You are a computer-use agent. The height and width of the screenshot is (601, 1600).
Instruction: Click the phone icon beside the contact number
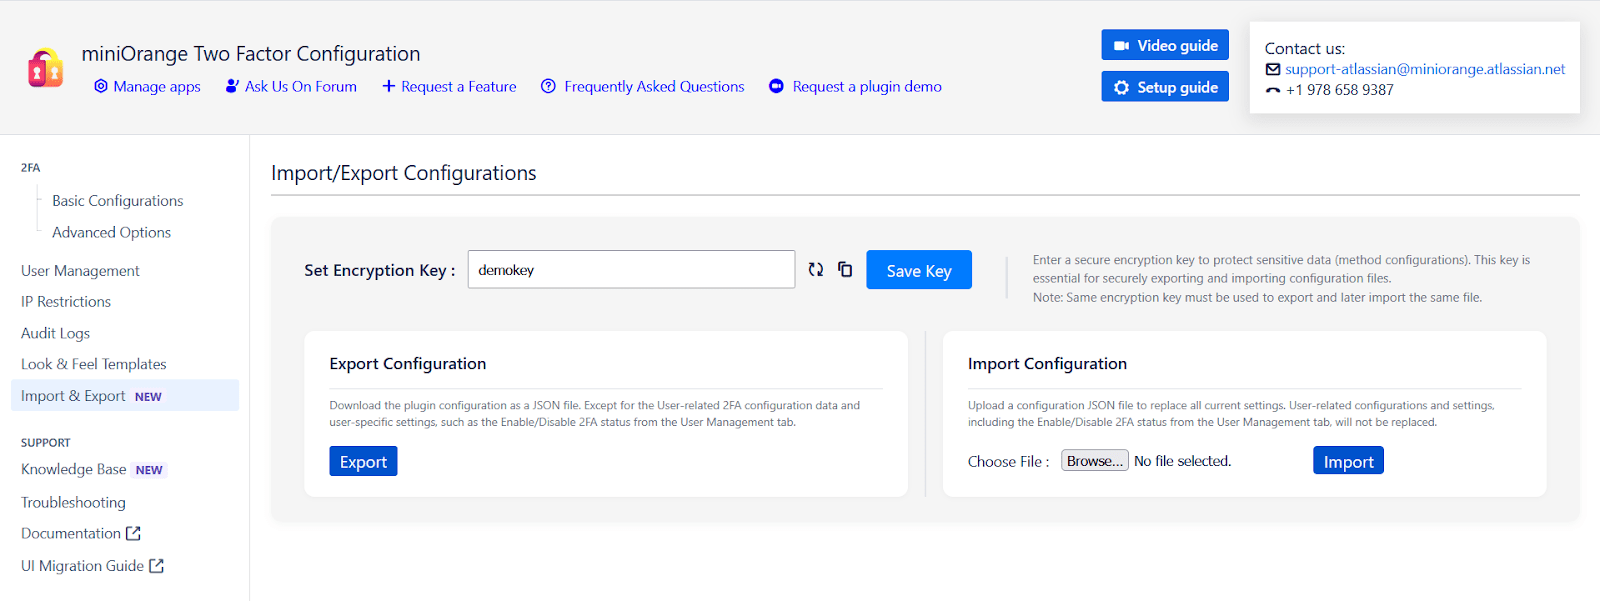(x=1273, y=90)
